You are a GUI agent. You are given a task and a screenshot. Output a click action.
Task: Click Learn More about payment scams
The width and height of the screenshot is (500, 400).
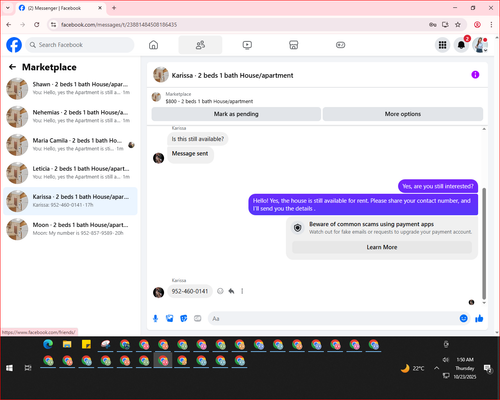point(382,247)
